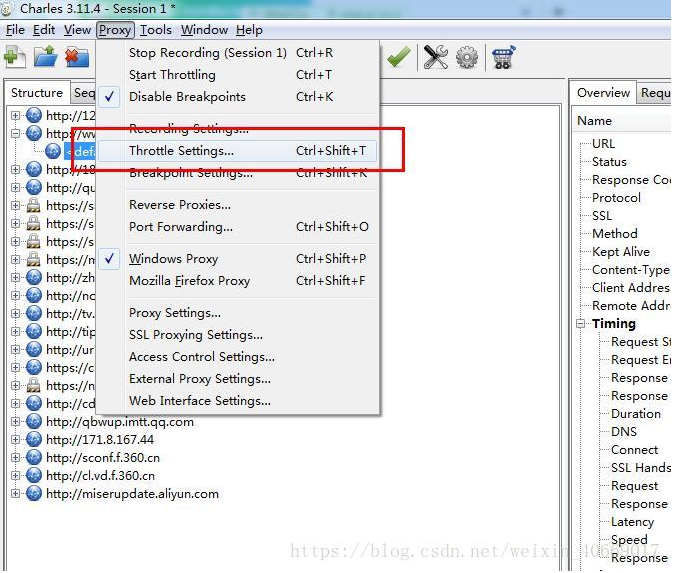Select the http://sconf.f.360.cn host row
The width and height of the screenshot is (690, 573).
103,457
